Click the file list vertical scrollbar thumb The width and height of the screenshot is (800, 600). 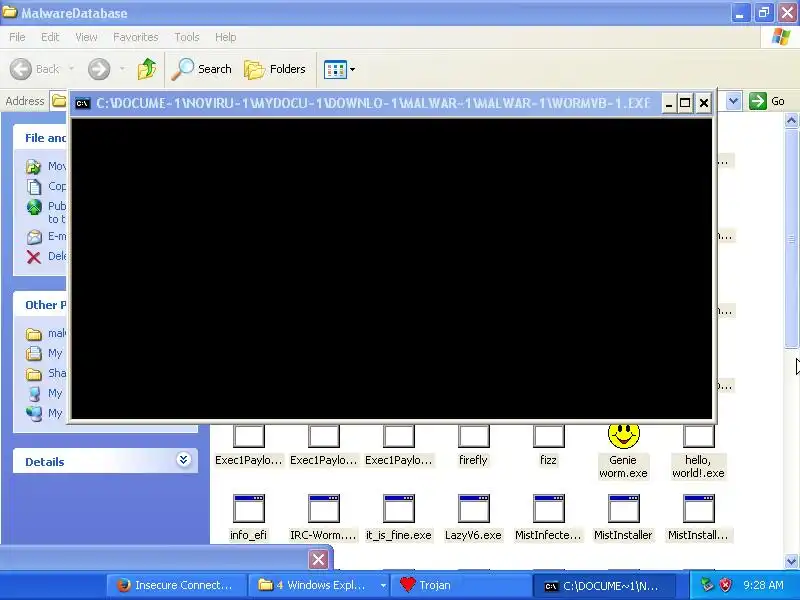click(x=791, y=238)
